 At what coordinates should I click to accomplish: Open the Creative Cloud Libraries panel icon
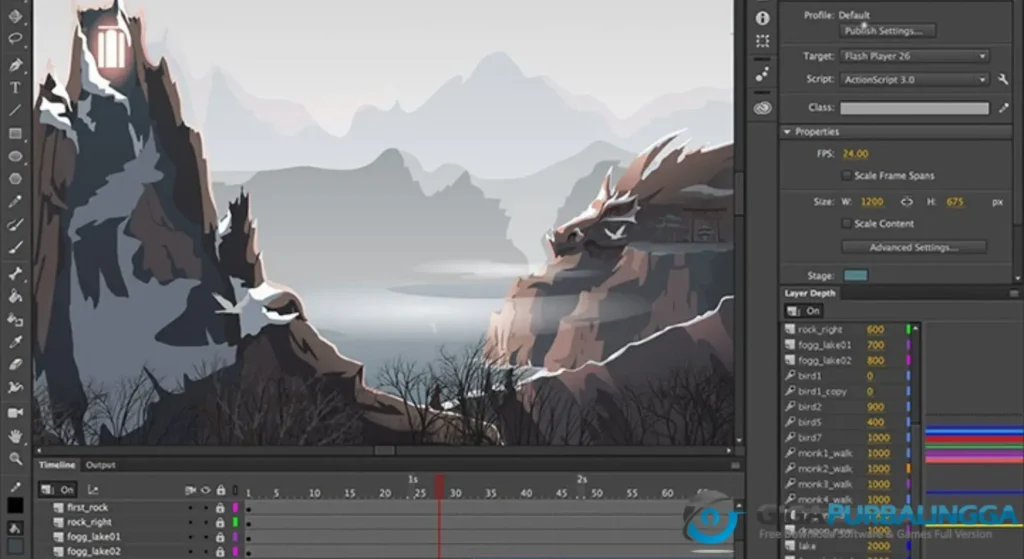tap(762, 108)
